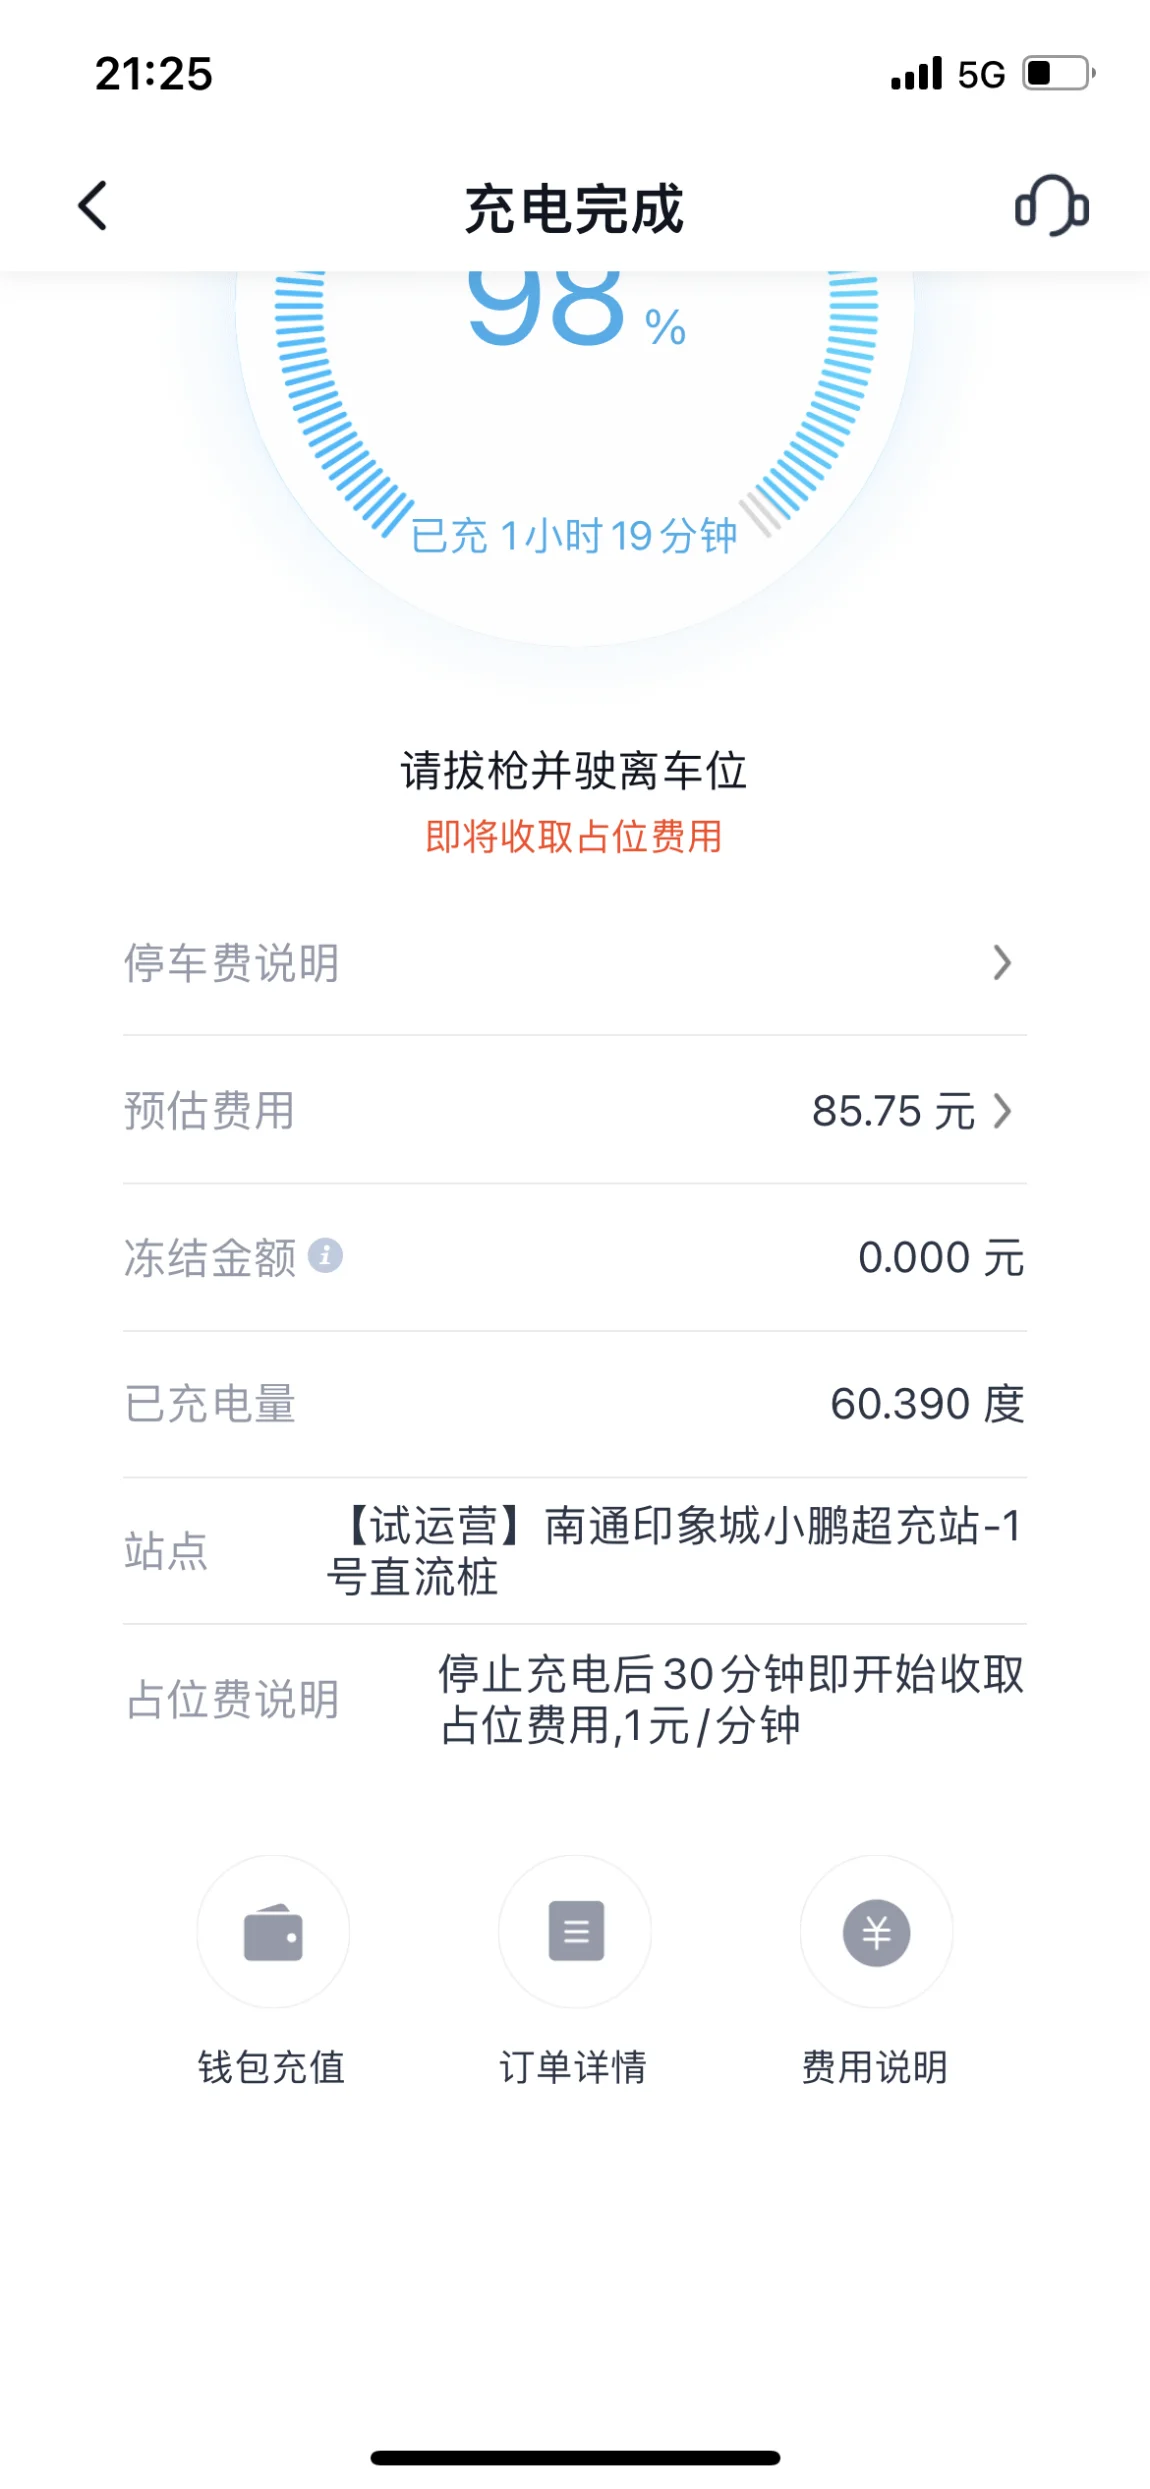Tap the back arrow icon
Image resolution: width=1150 pixels, height=2489 pixels.
click(x=93, y=206)
